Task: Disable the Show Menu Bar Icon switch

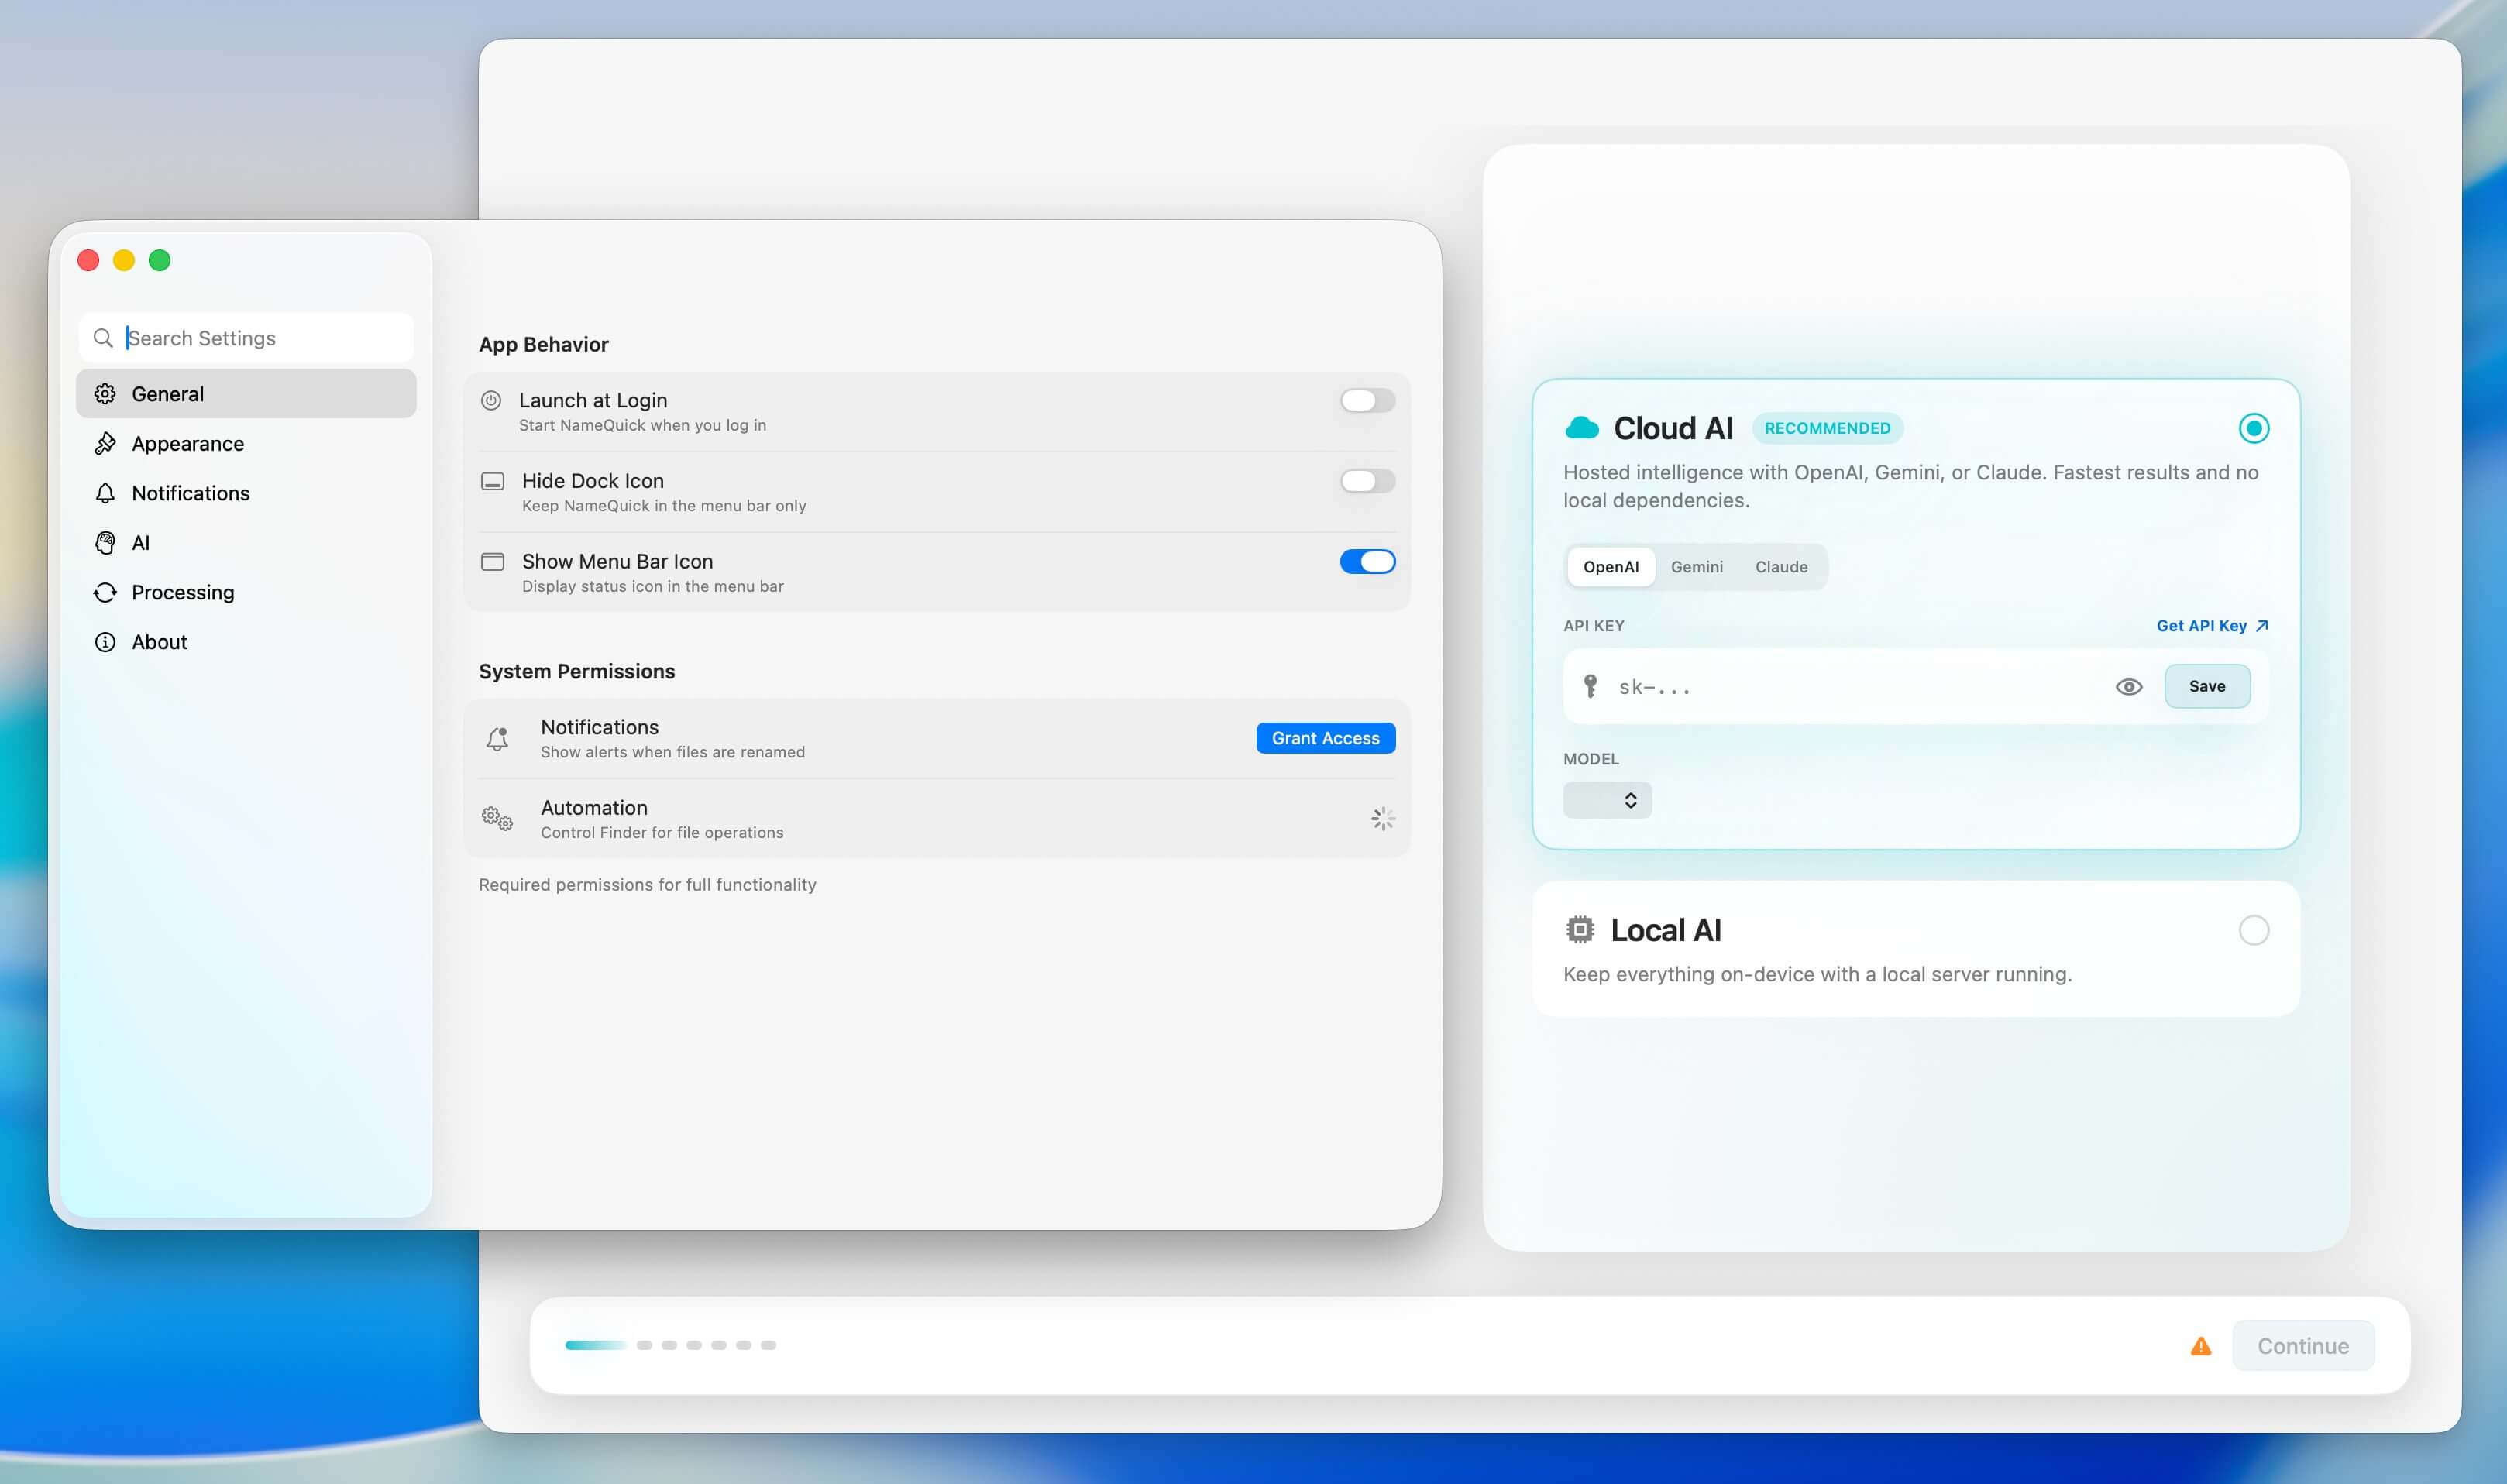Action: (x=1366, y=562)
